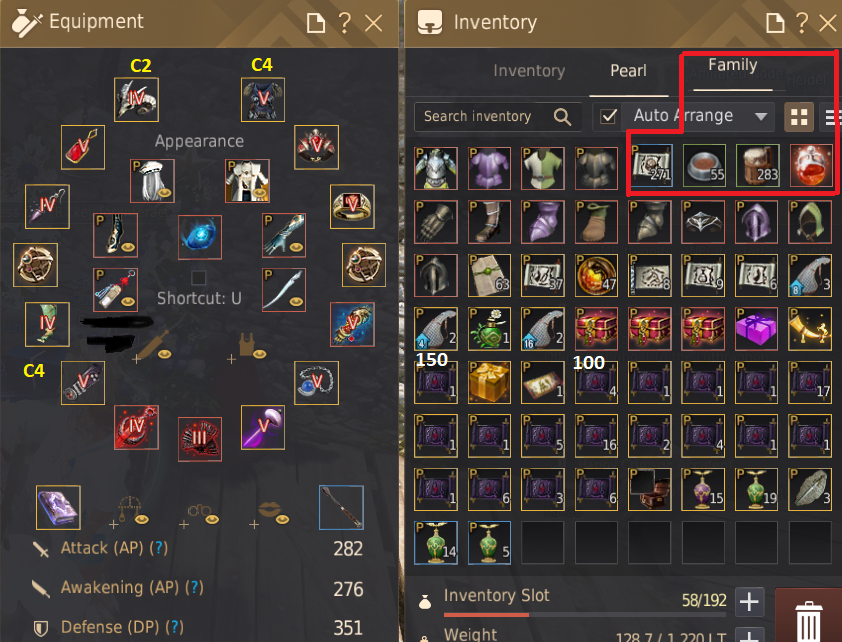Expand the Auto Arrange dropdown arrow
The image size is (842, 642).
pyautogui.click(x=760, y=116)
